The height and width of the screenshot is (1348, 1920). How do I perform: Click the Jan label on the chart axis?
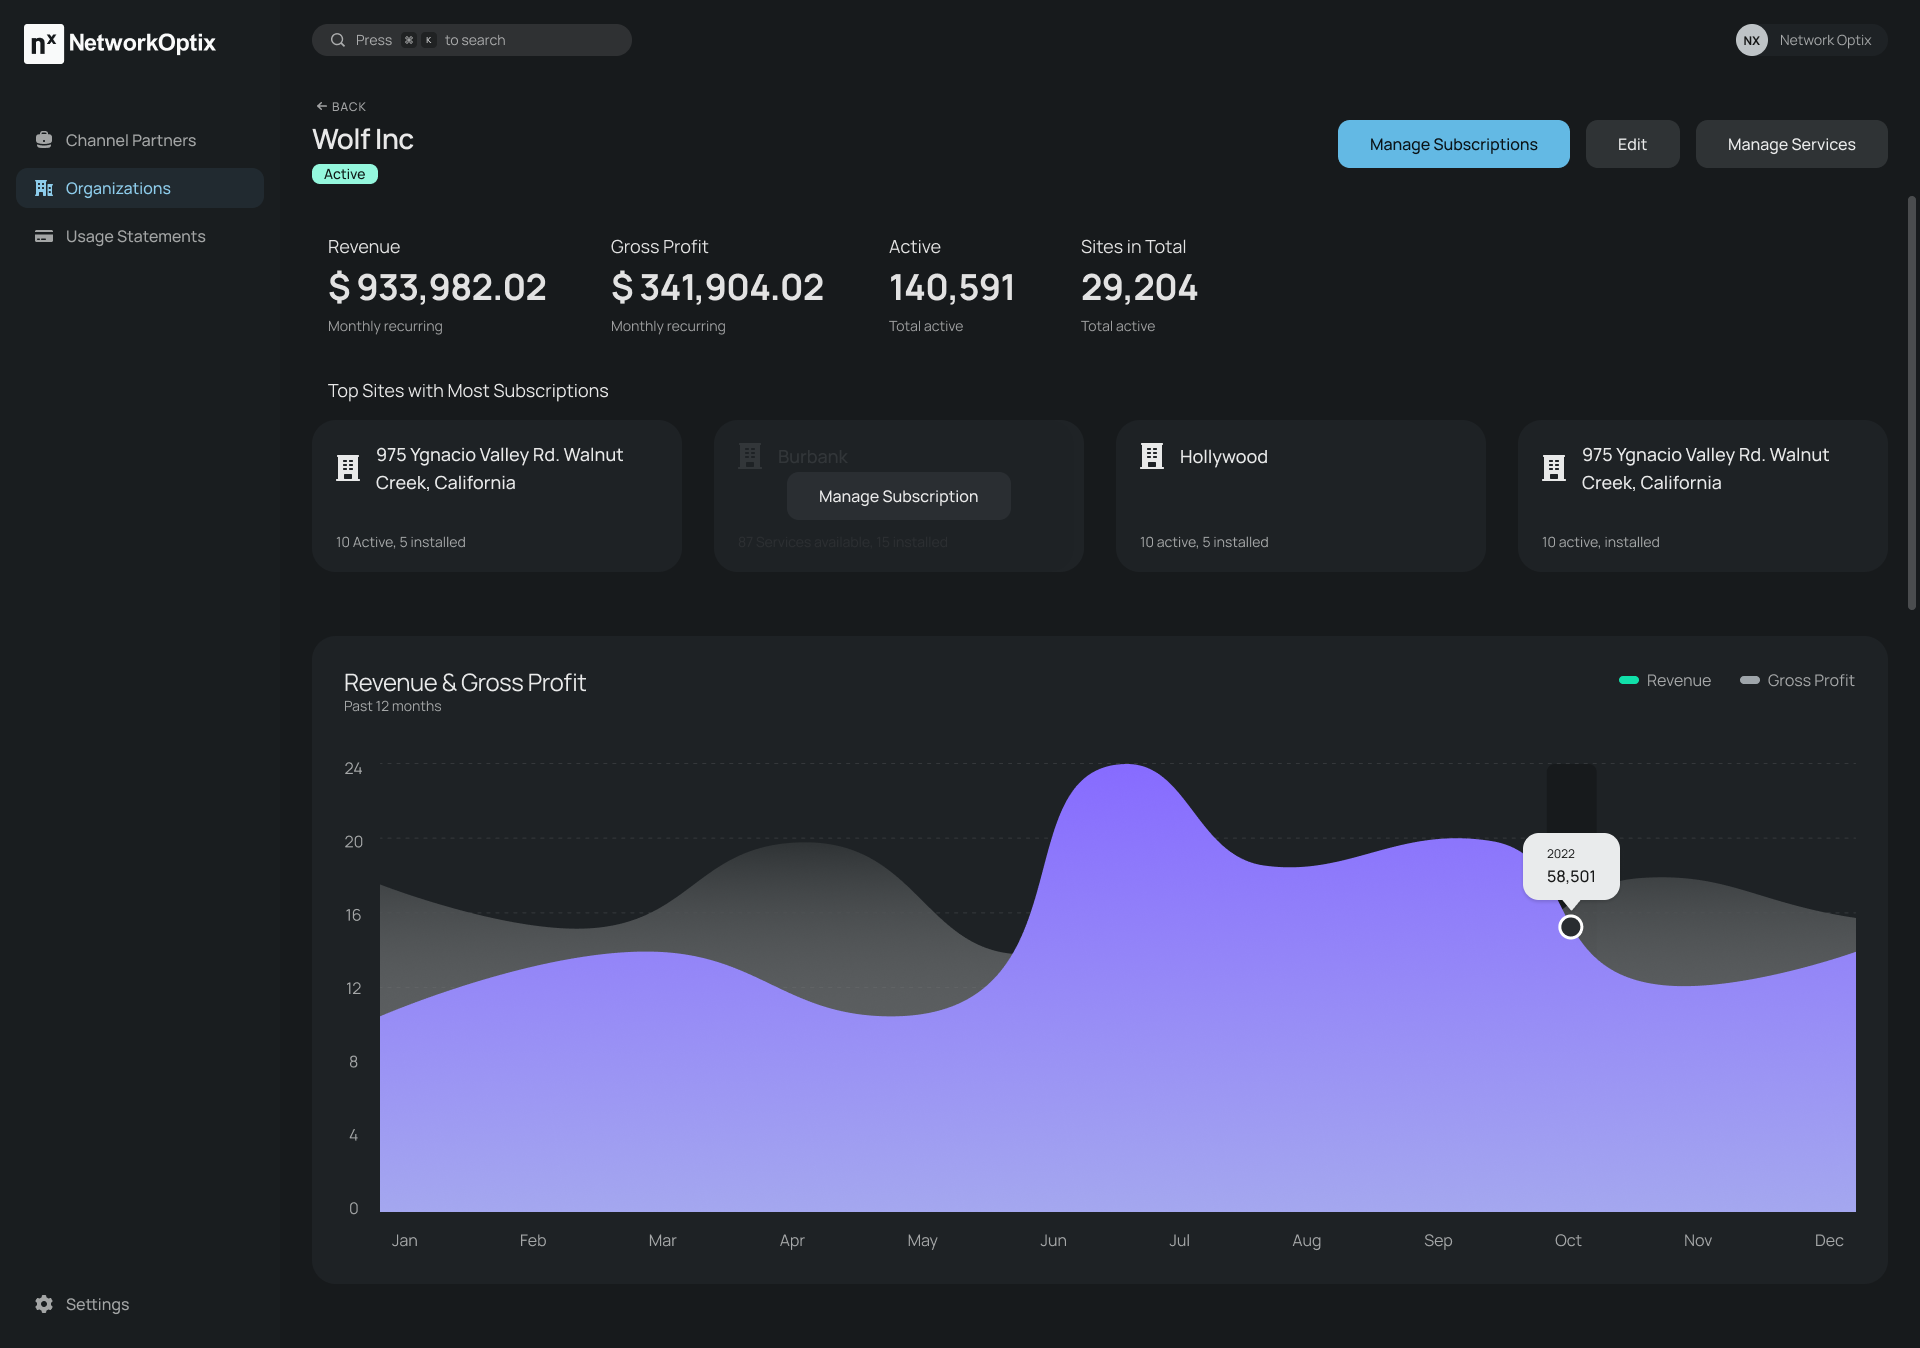click(x=404, y=1240)
